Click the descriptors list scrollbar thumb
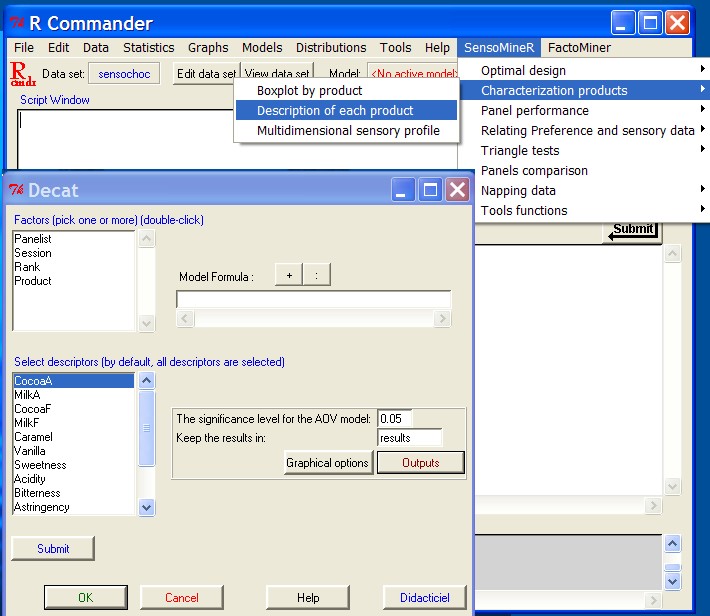This screenshot has width=710, height=616. [146, 428]
